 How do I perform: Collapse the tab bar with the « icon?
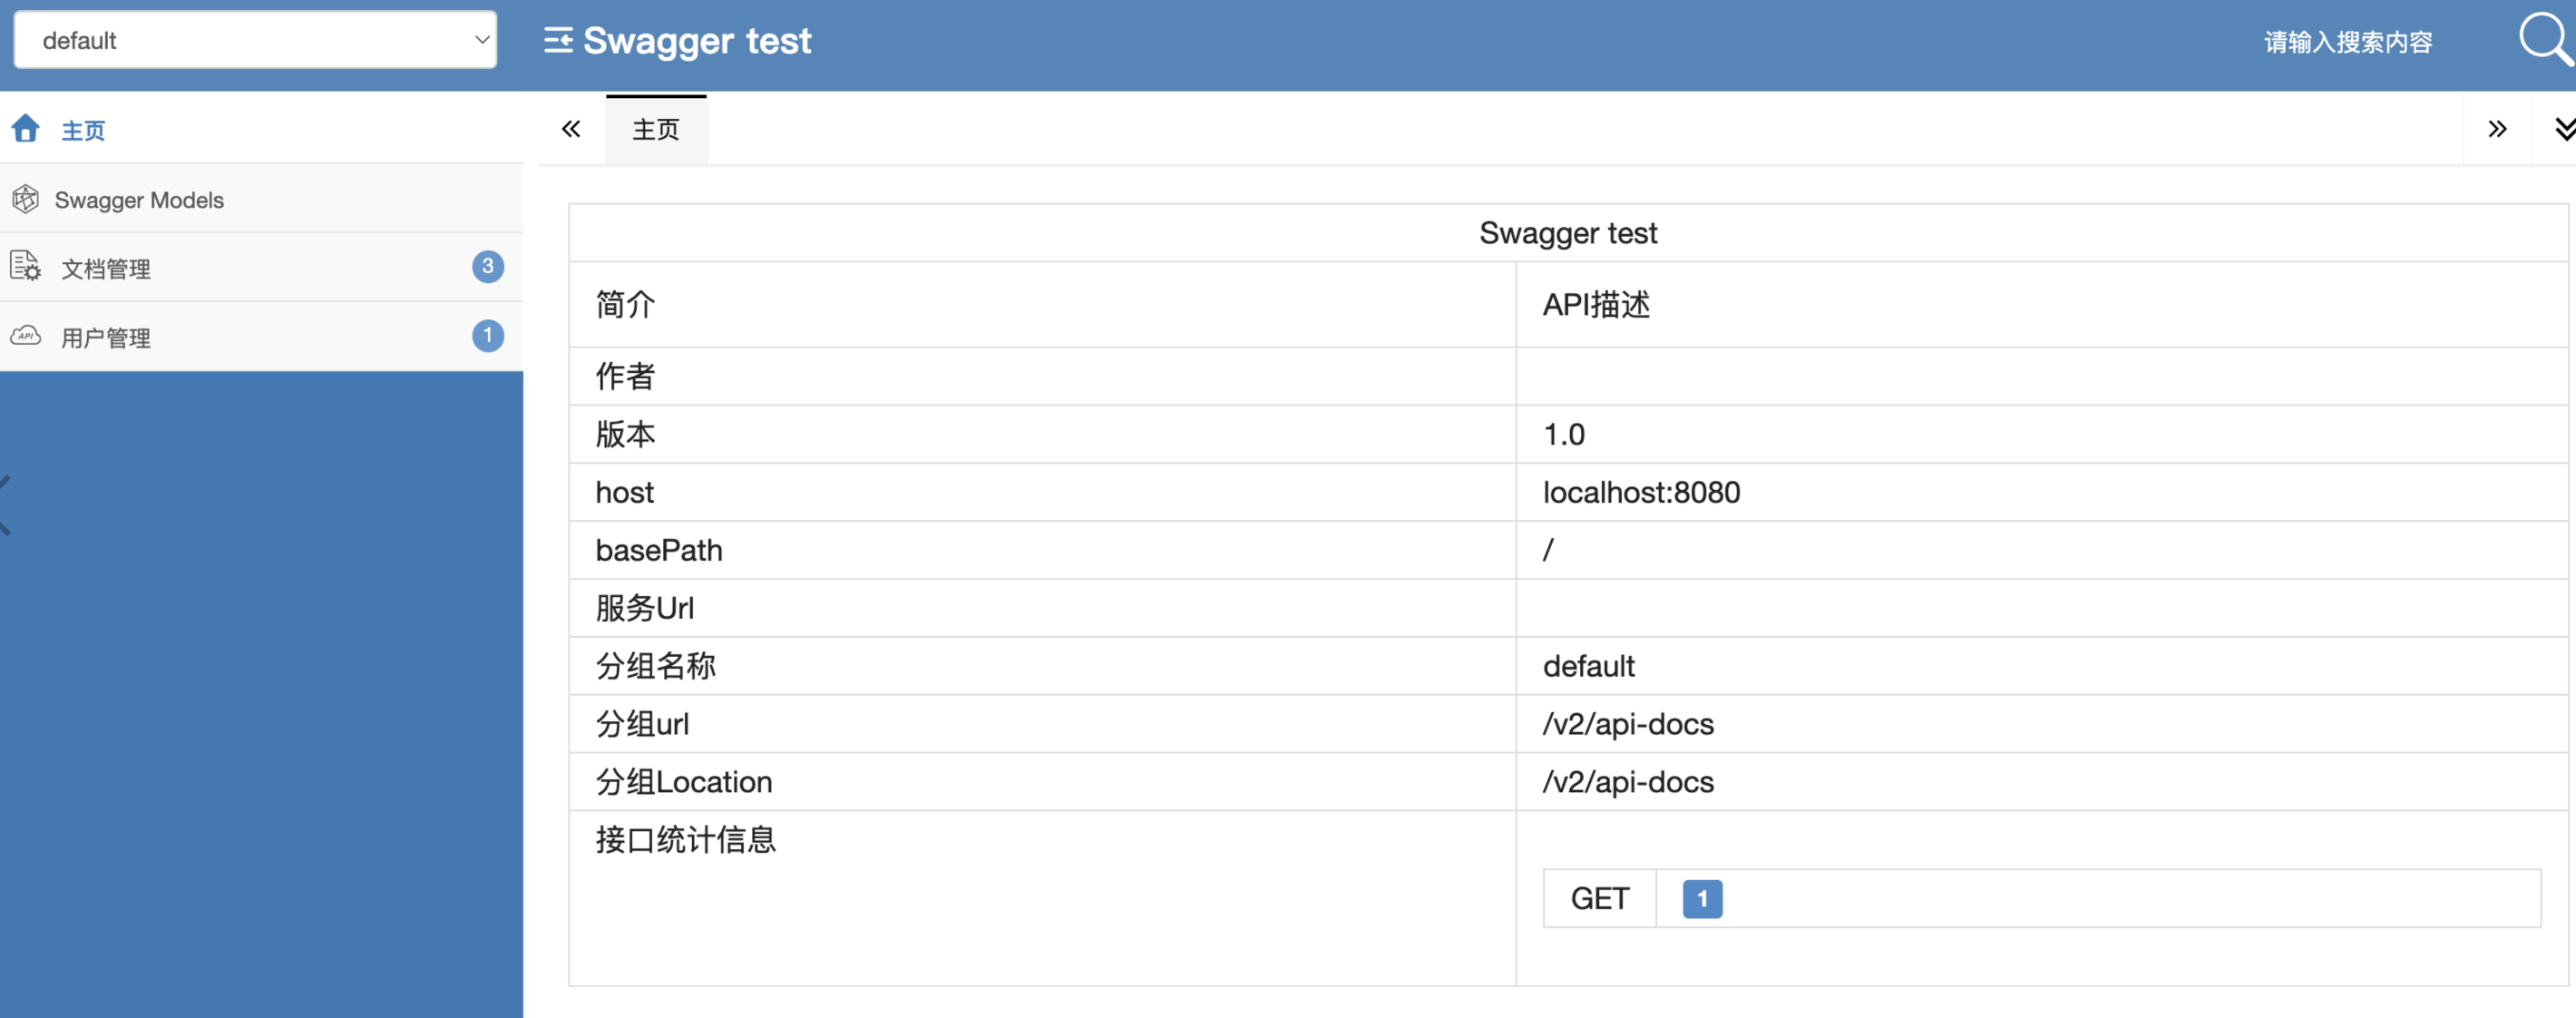(570, 128)
